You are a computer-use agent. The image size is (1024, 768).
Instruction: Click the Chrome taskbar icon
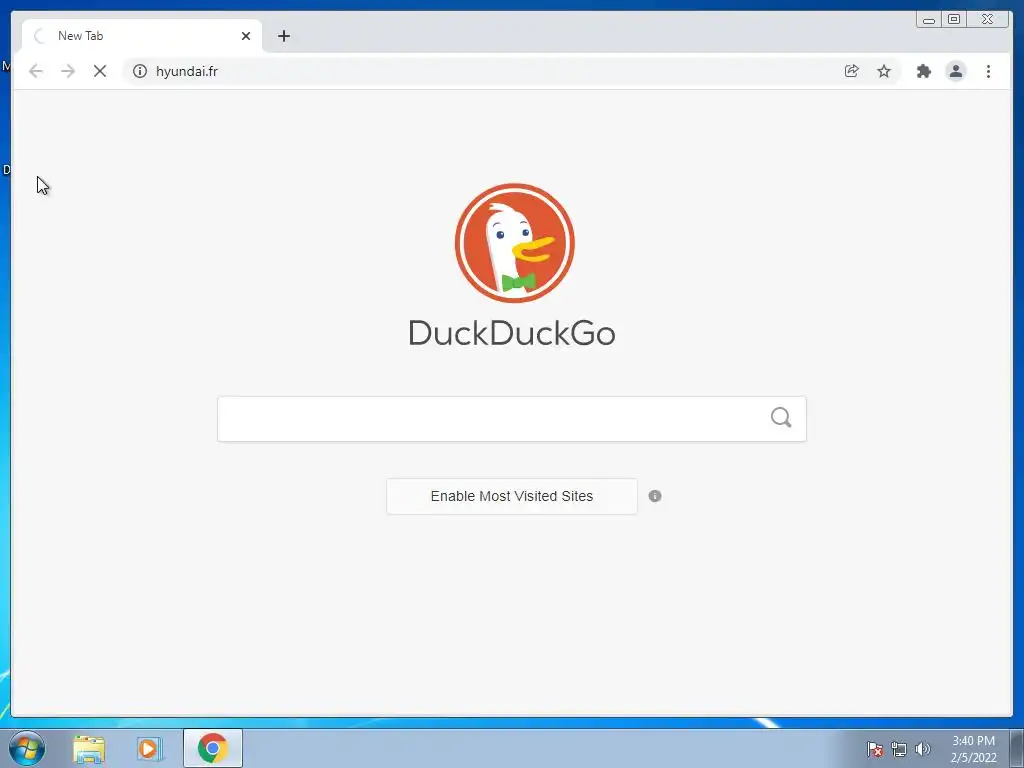coord(213,748)
